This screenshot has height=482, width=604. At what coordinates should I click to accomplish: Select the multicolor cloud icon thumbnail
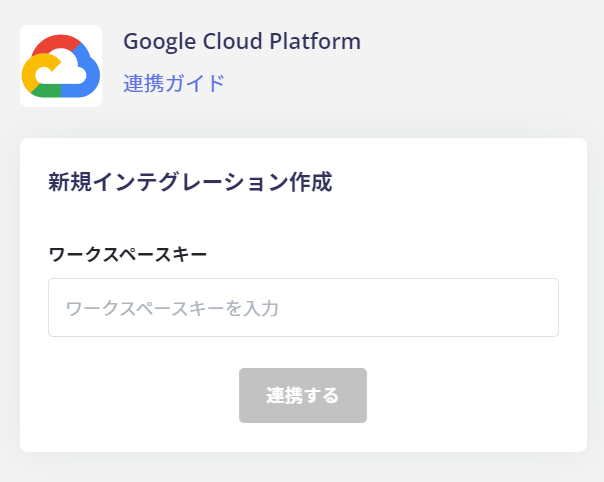[61, 66]
